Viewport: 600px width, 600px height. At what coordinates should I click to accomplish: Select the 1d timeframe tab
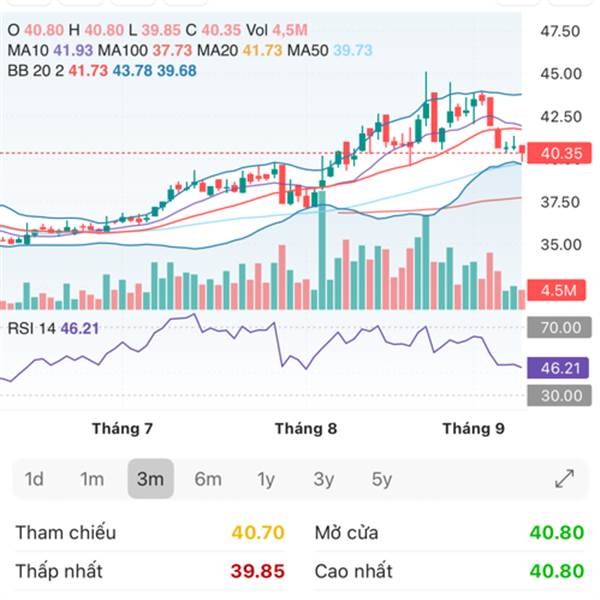tap(34, 479)
